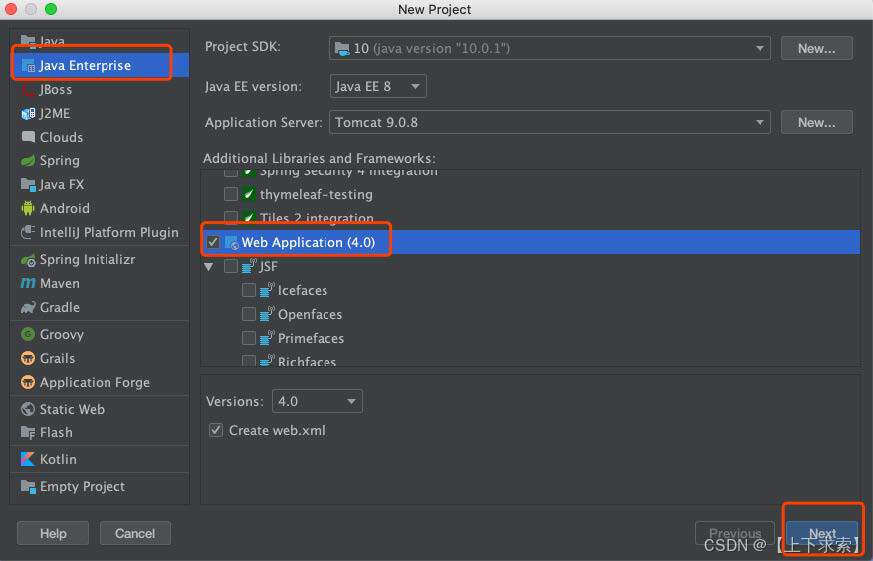Toggle the Create web.xml checkbox
The height and width of the screenshot is (561, 873).
click(x=216, y=430)
